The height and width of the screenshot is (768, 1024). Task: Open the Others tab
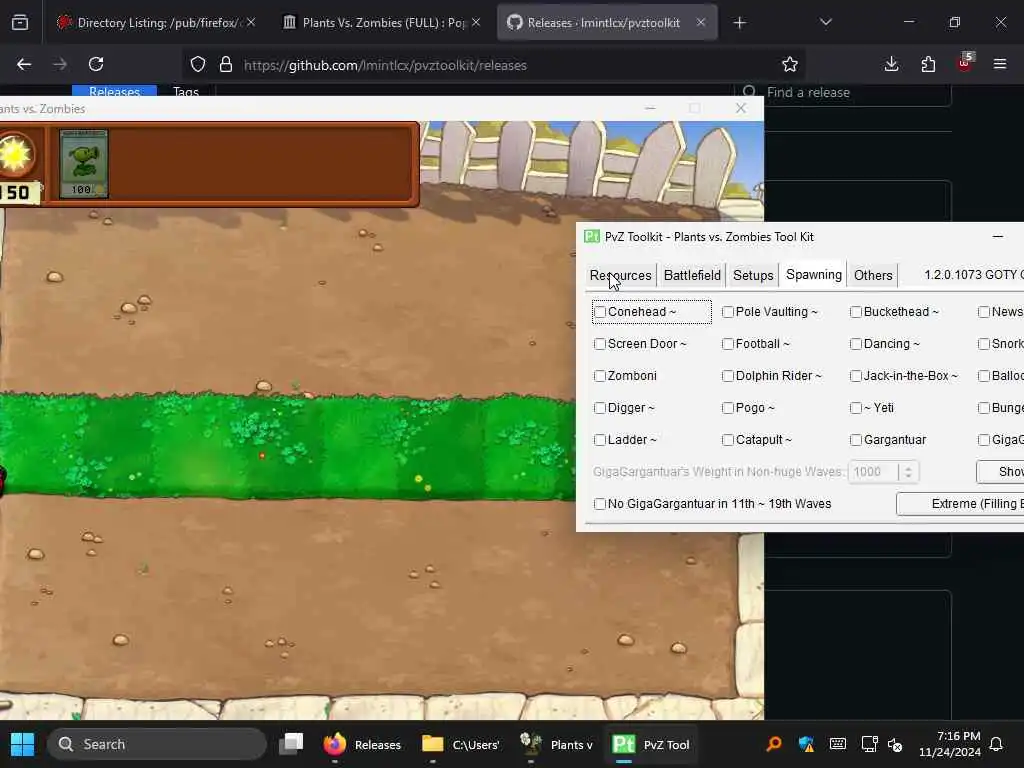873,275
